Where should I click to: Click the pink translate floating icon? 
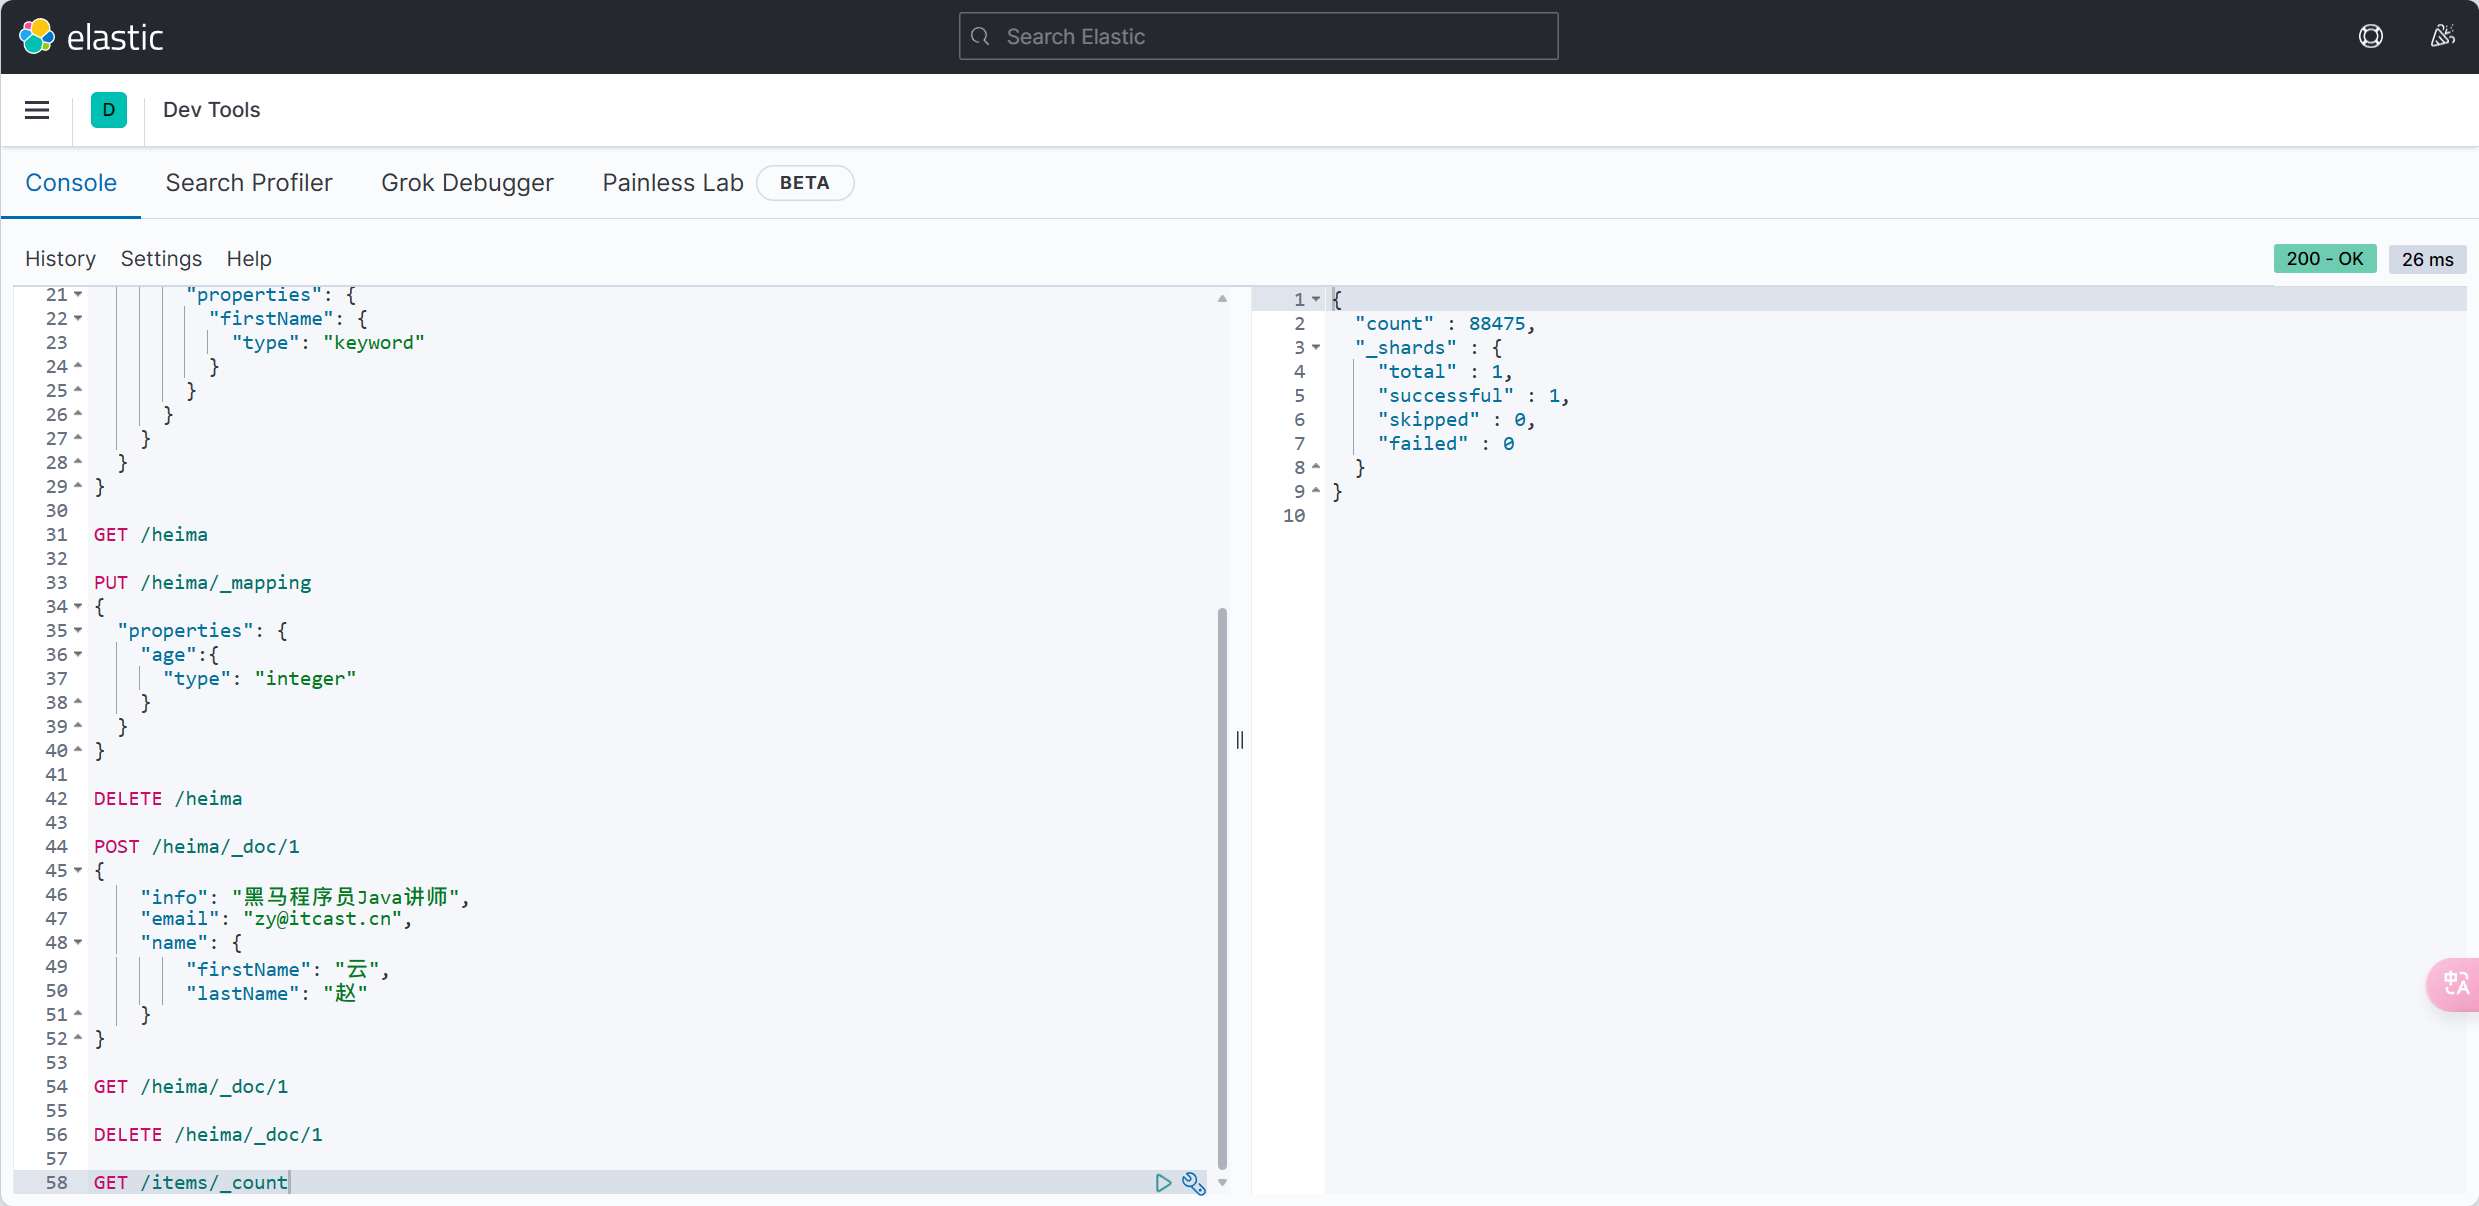[2455, 984]
